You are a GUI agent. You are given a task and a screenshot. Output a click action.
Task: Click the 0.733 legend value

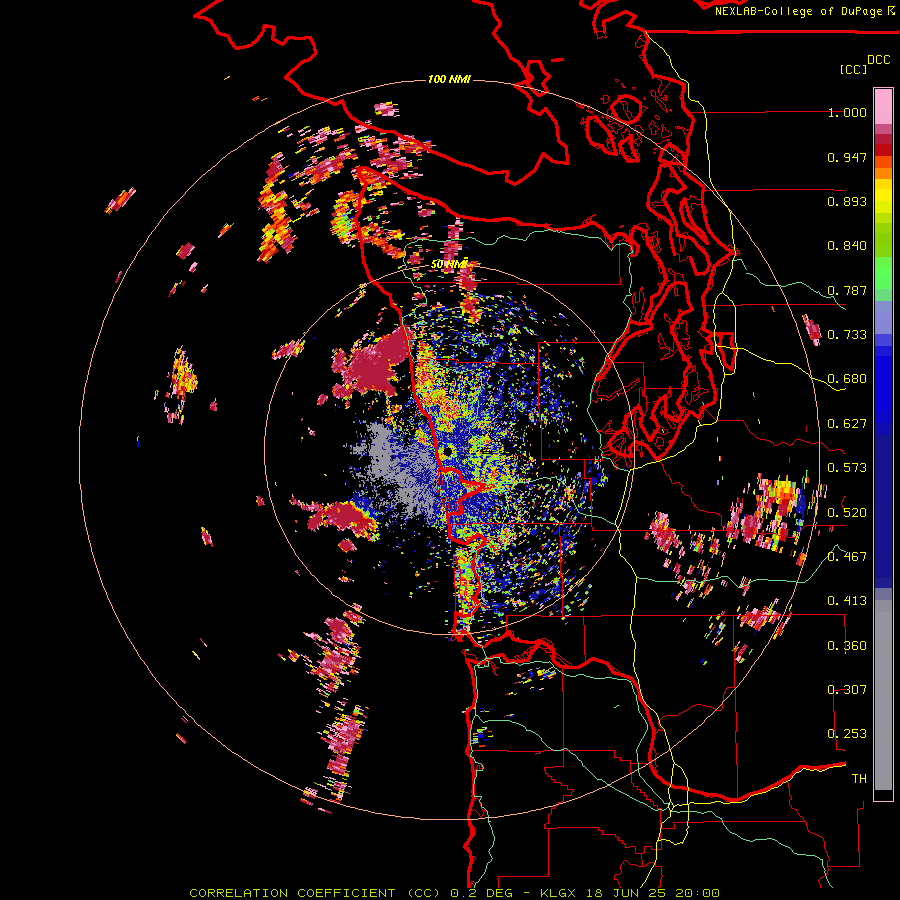pos(847,335)
